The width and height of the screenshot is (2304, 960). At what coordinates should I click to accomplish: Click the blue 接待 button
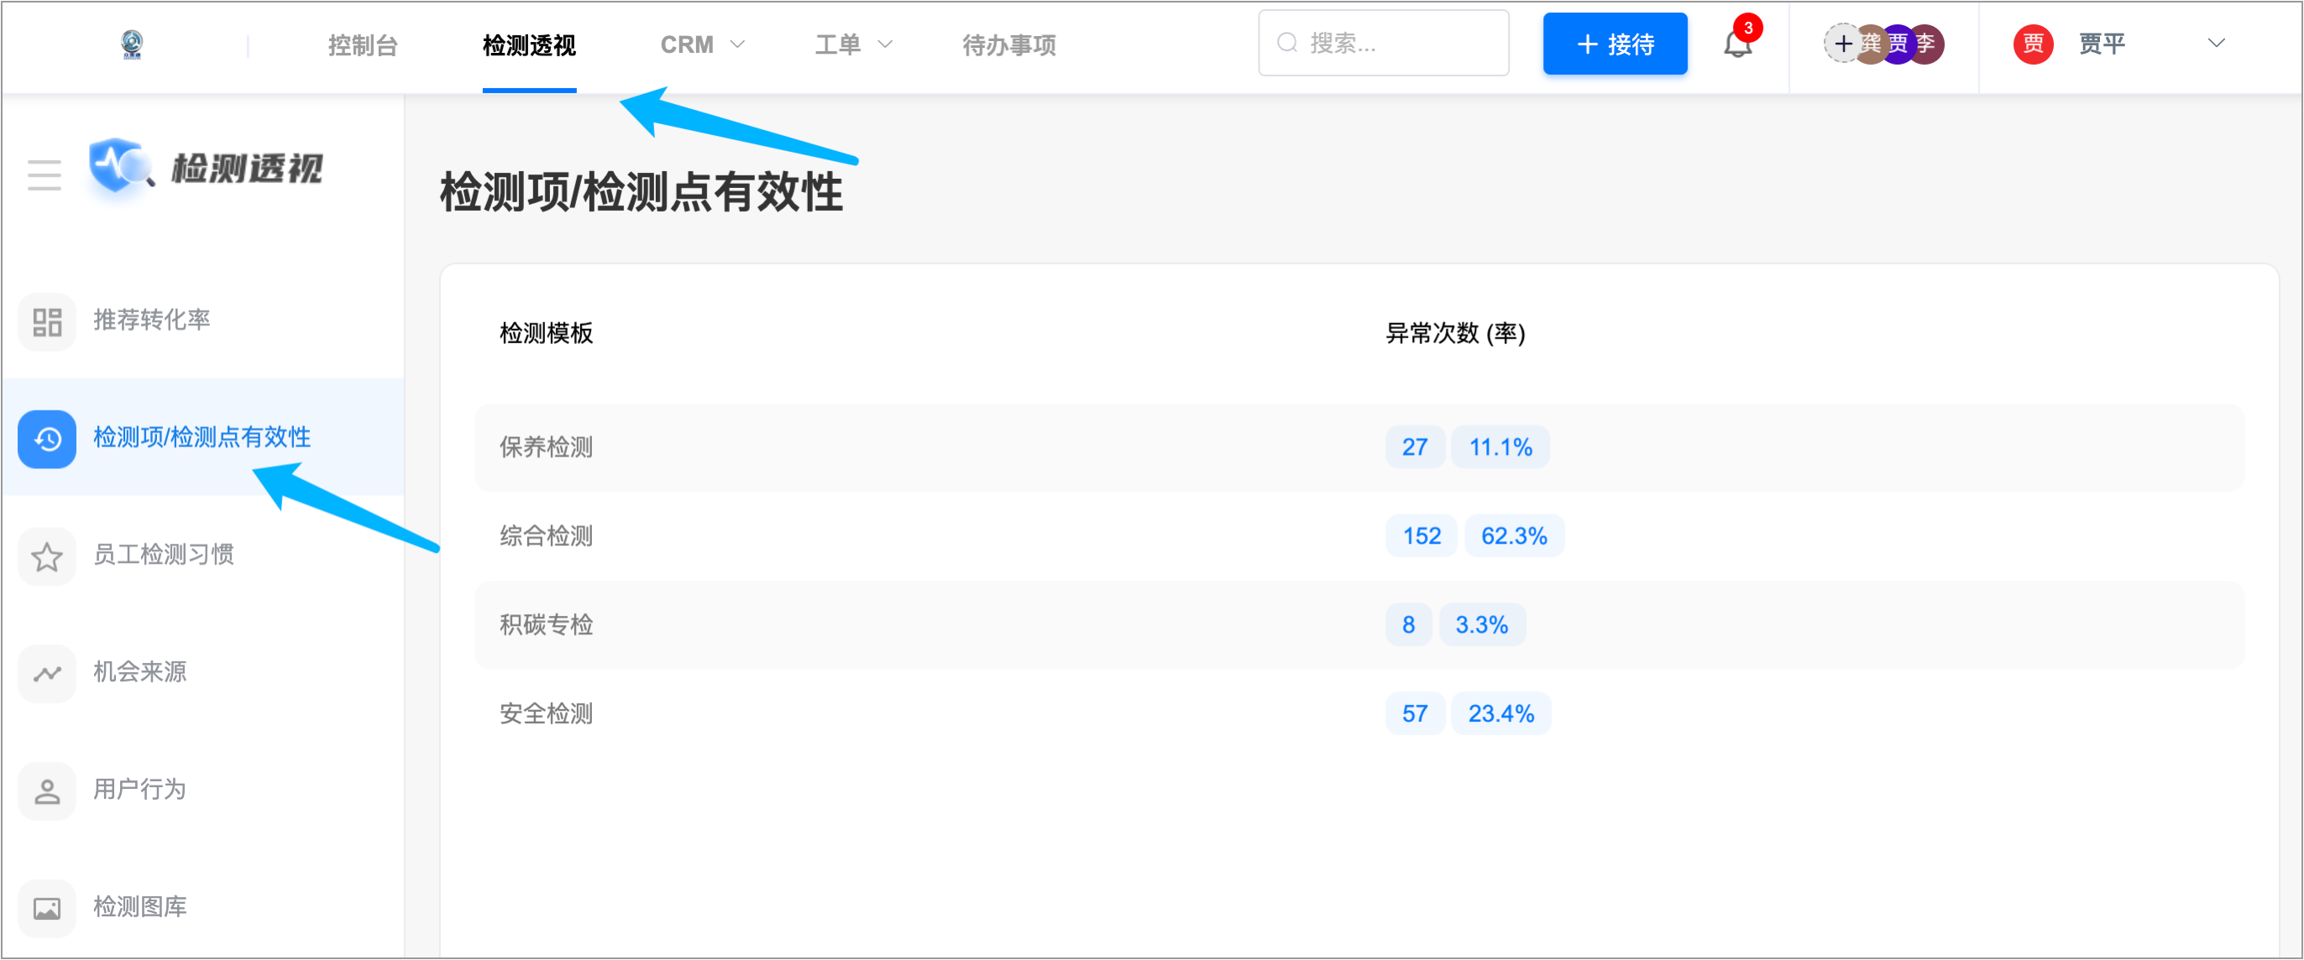1614,44
